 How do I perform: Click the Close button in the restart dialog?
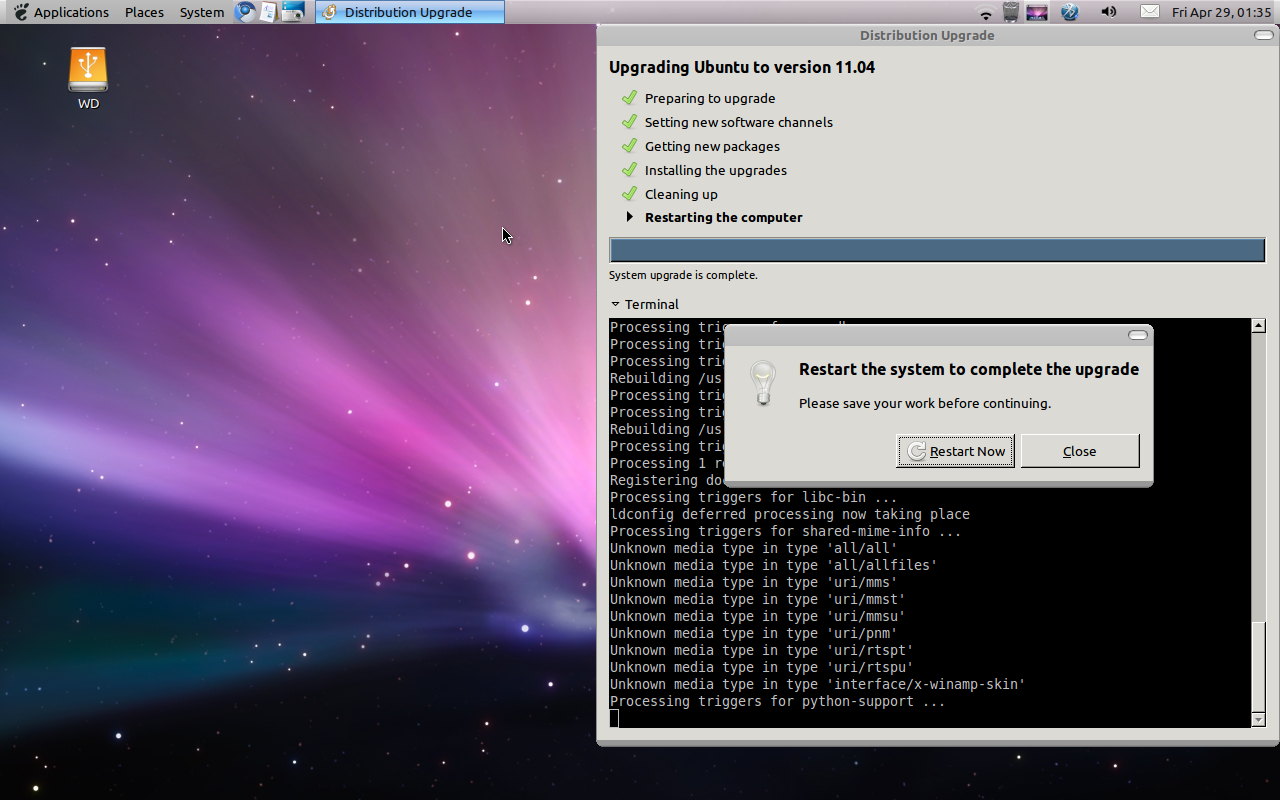pyautogui.click(x=1080, y=451)
